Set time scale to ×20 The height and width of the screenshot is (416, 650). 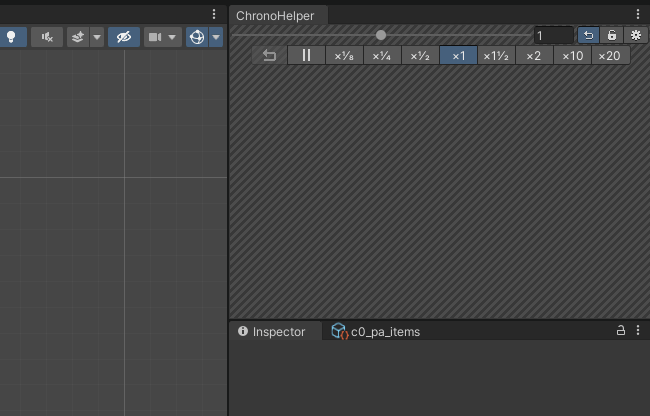click(610, 56)
